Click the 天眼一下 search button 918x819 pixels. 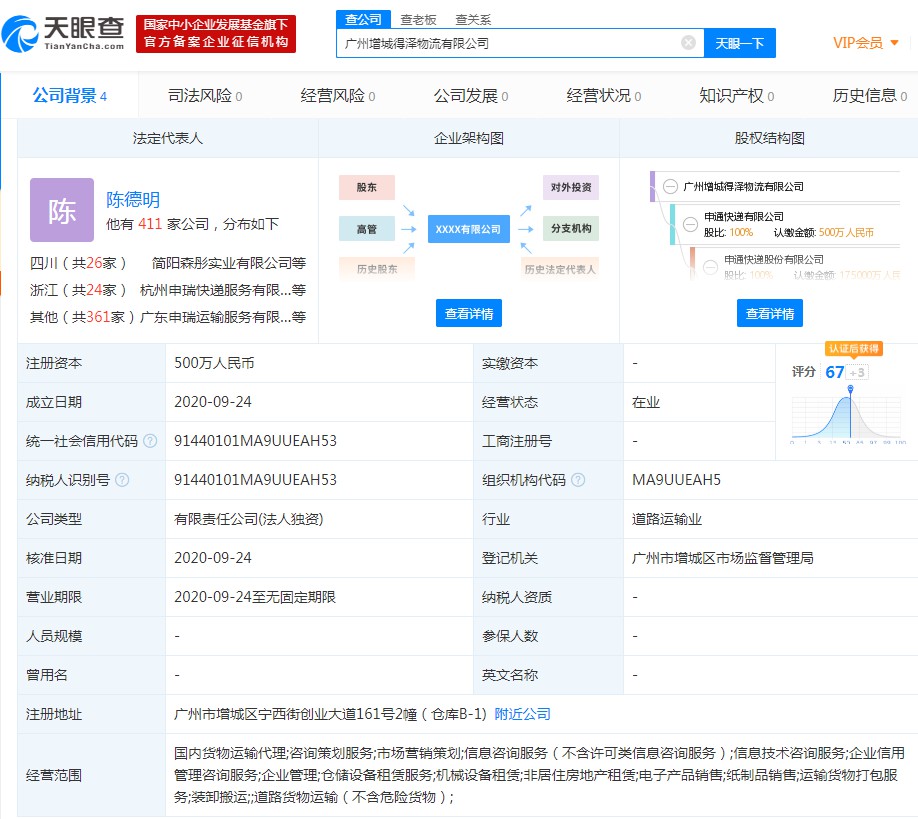[739, 43]
